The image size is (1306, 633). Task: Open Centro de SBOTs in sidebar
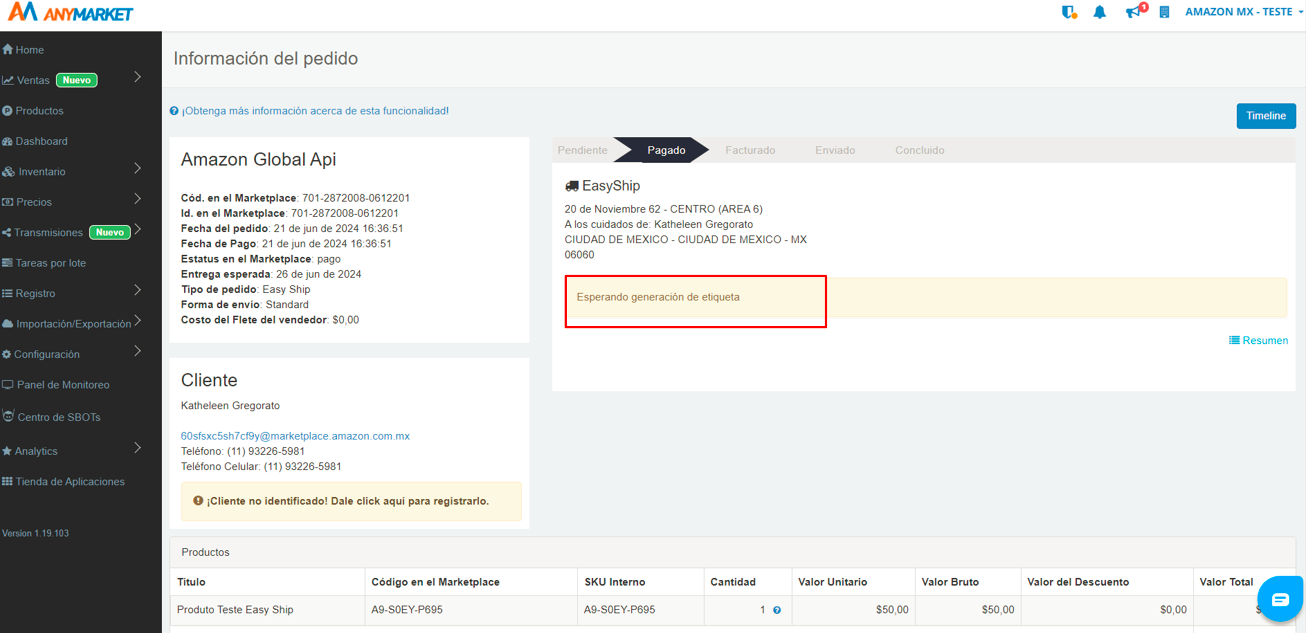point(59,417)
